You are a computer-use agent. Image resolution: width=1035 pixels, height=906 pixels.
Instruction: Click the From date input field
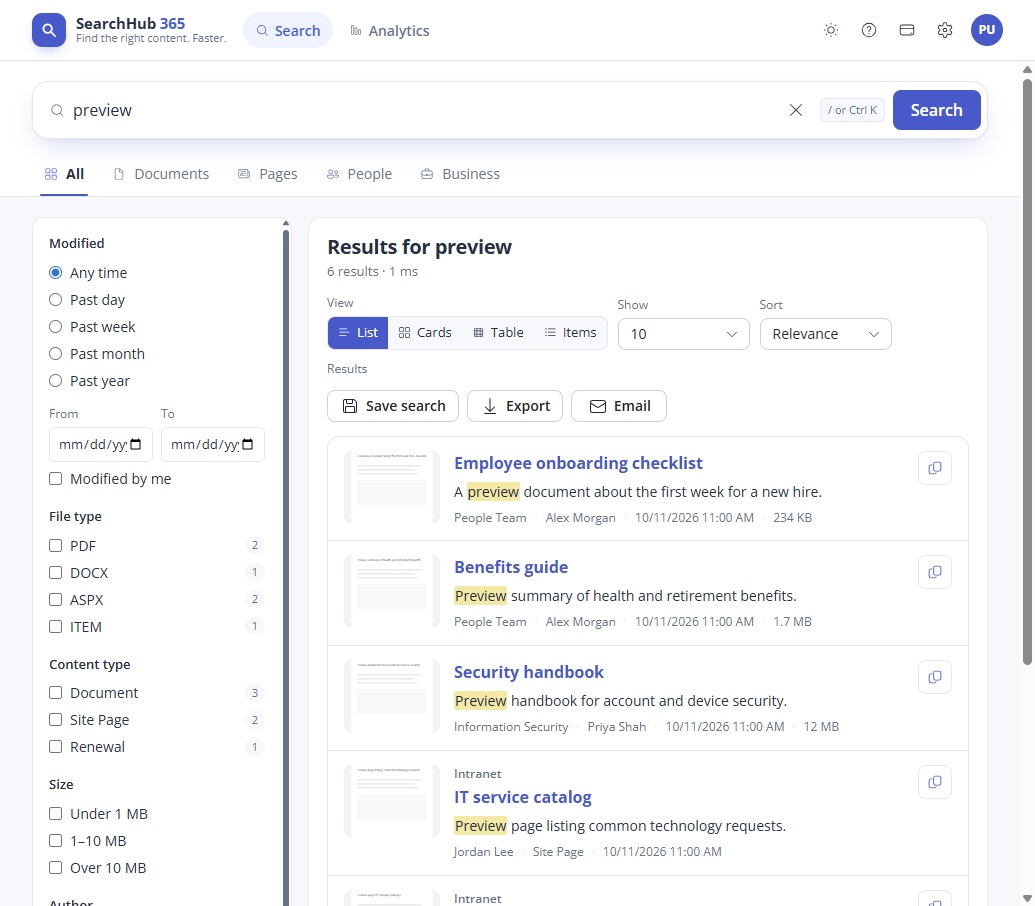click(x=100, y=444)
